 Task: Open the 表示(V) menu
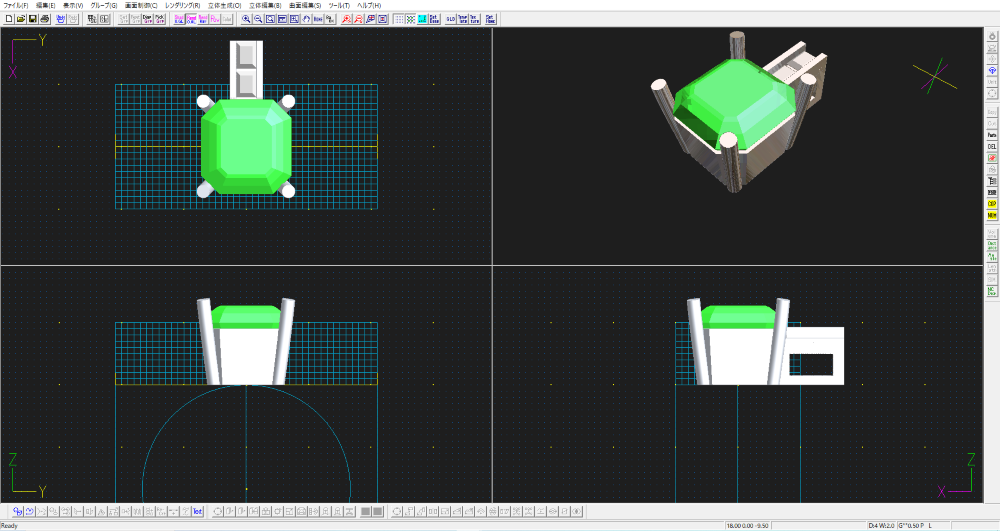(73, 5)
